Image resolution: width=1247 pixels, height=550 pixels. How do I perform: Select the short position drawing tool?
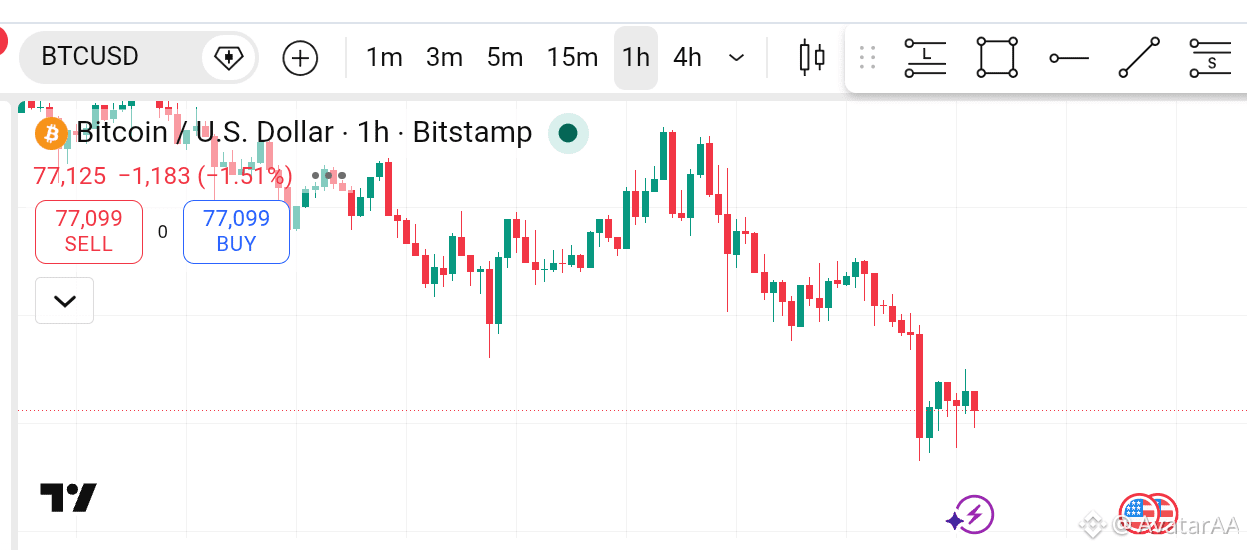[x=1210, y=58]
